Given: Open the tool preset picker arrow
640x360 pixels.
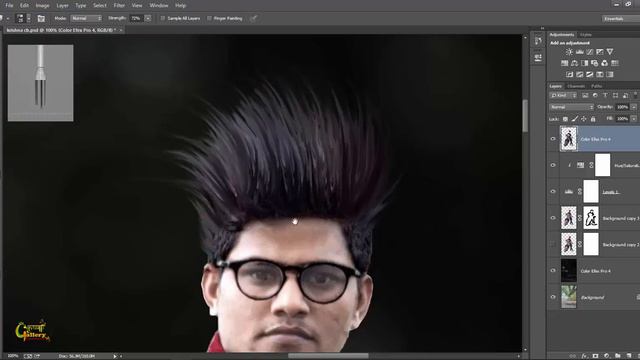Looking at the screenshot, I should point(7,18).
